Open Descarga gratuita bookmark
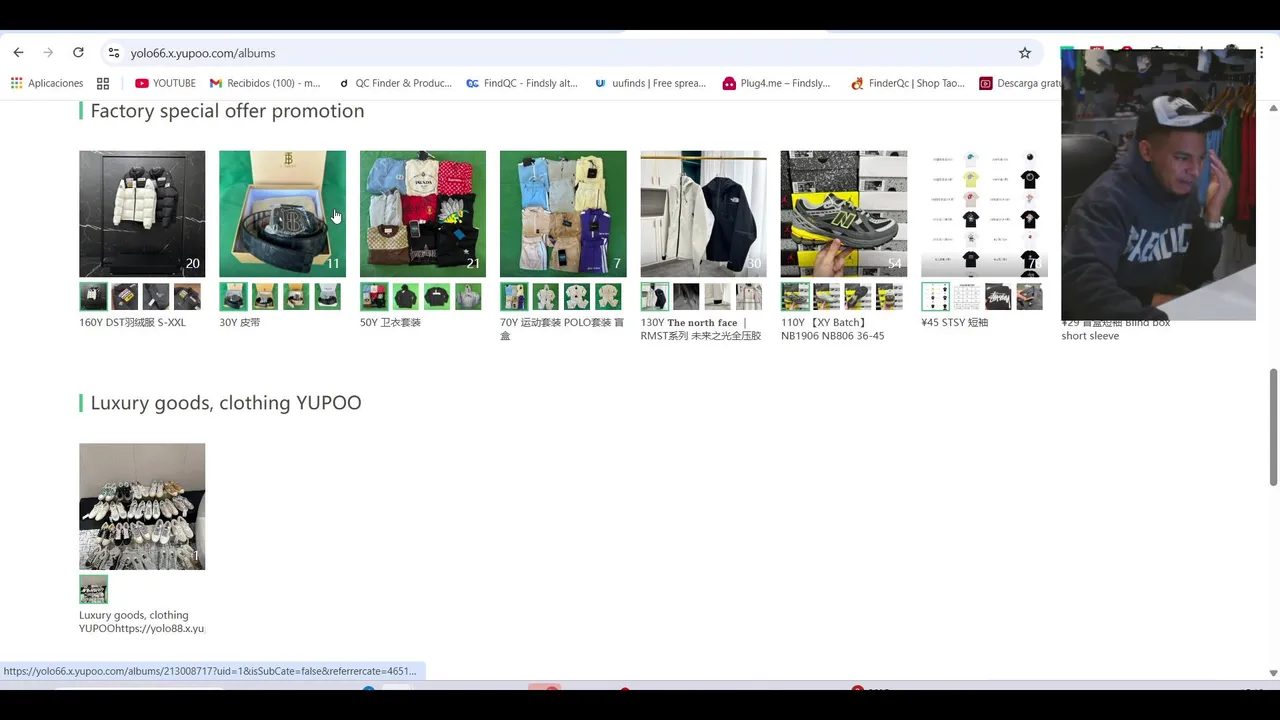This screenshot has width=1280, height=720. click(x=1020, y=83)
